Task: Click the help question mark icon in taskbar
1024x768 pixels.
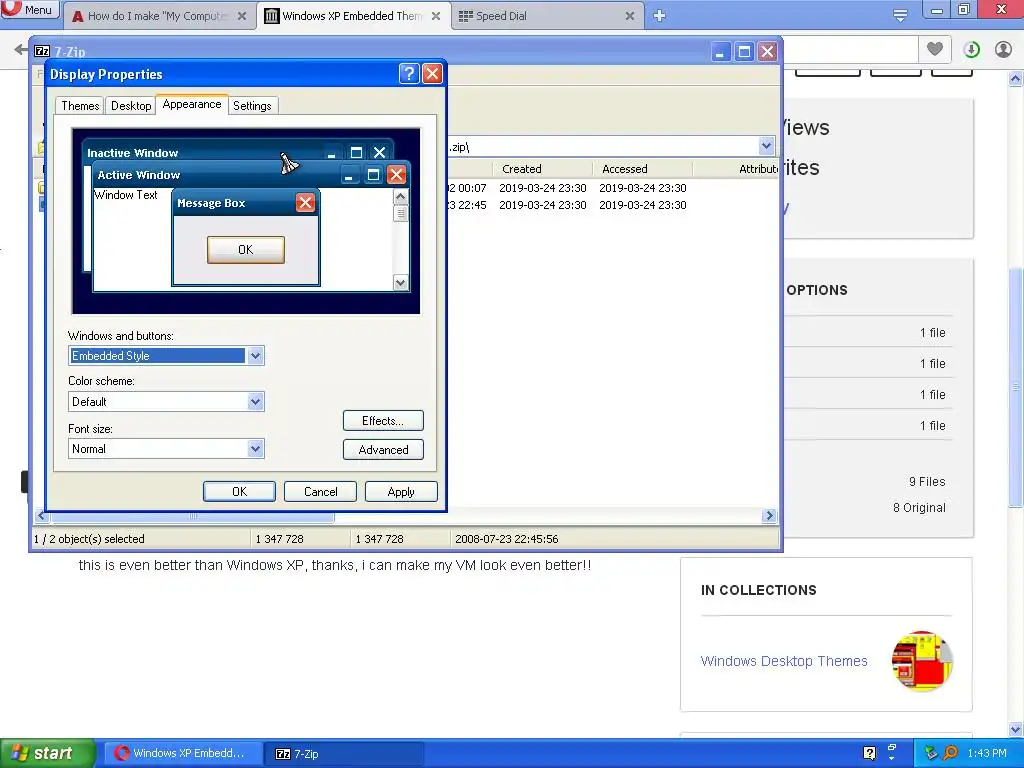Action: (x=869, y=753)
